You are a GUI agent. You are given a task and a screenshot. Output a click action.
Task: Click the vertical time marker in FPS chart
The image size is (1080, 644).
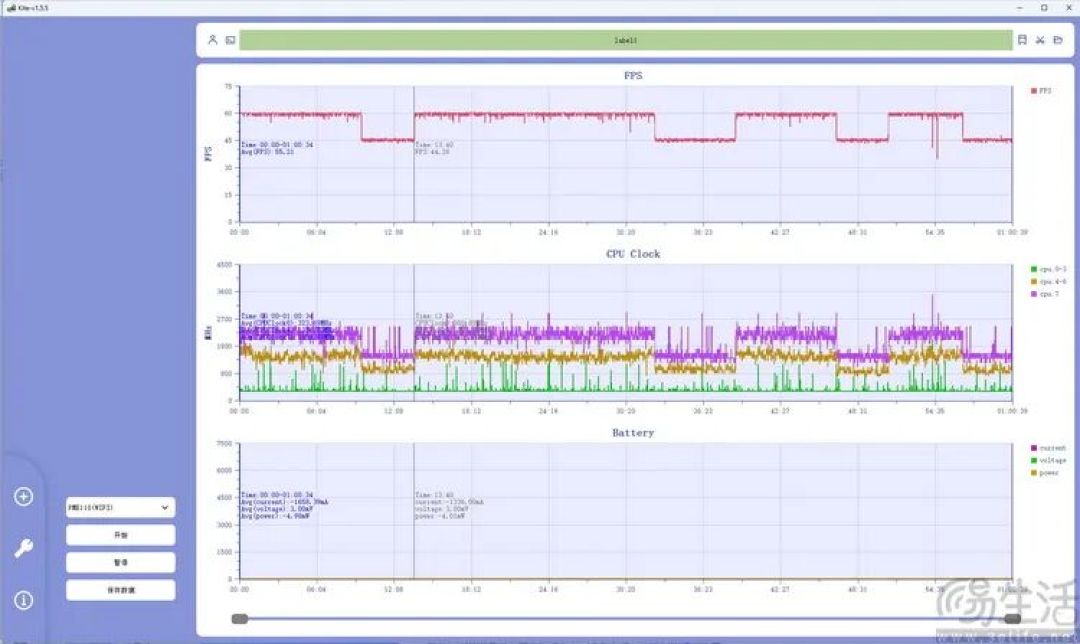(414, 154)
